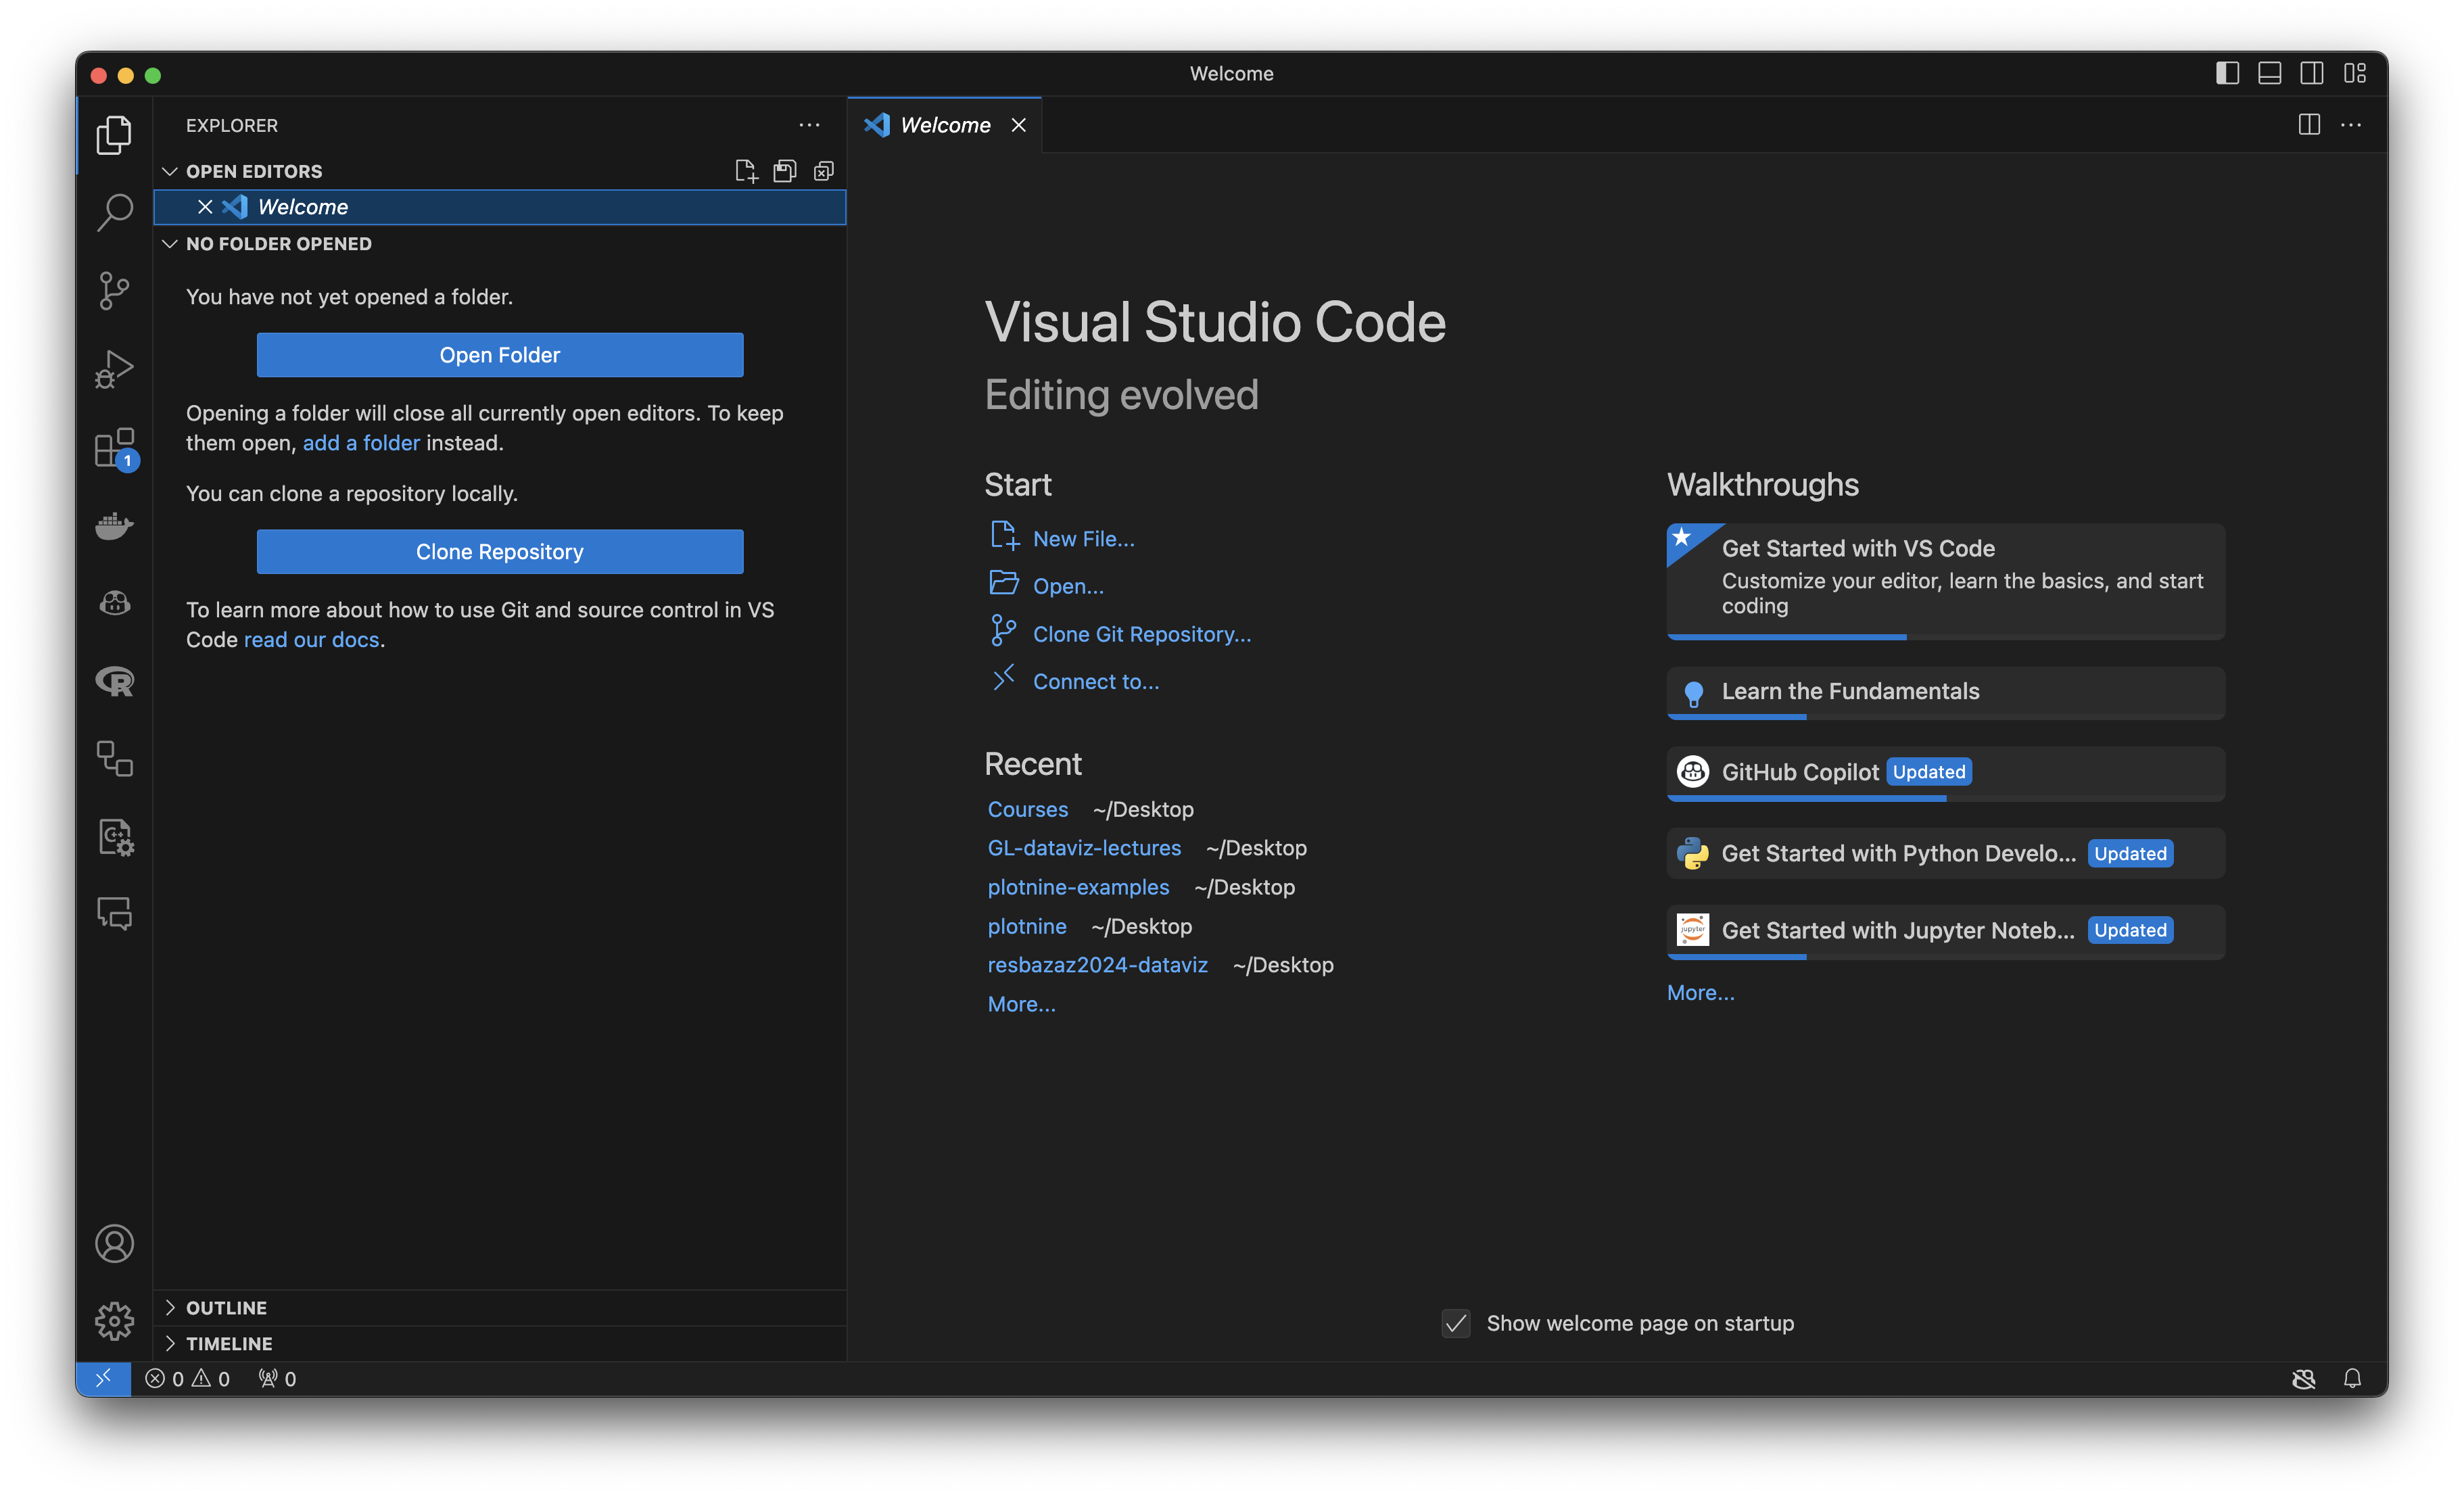Open the R extension view icon
The image size is (2464, 1497).
pyautogui.click(x=114, y=681)
